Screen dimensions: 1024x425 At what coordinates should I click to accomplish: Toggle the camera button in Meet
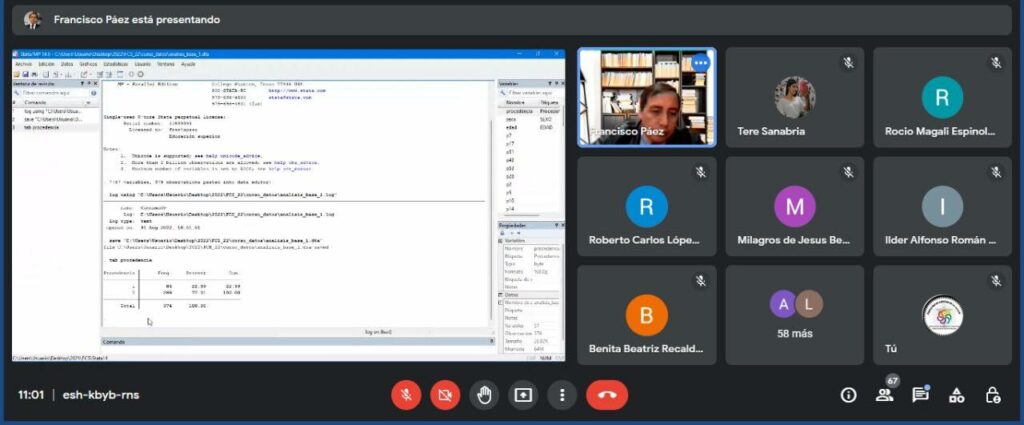(445, 395)
